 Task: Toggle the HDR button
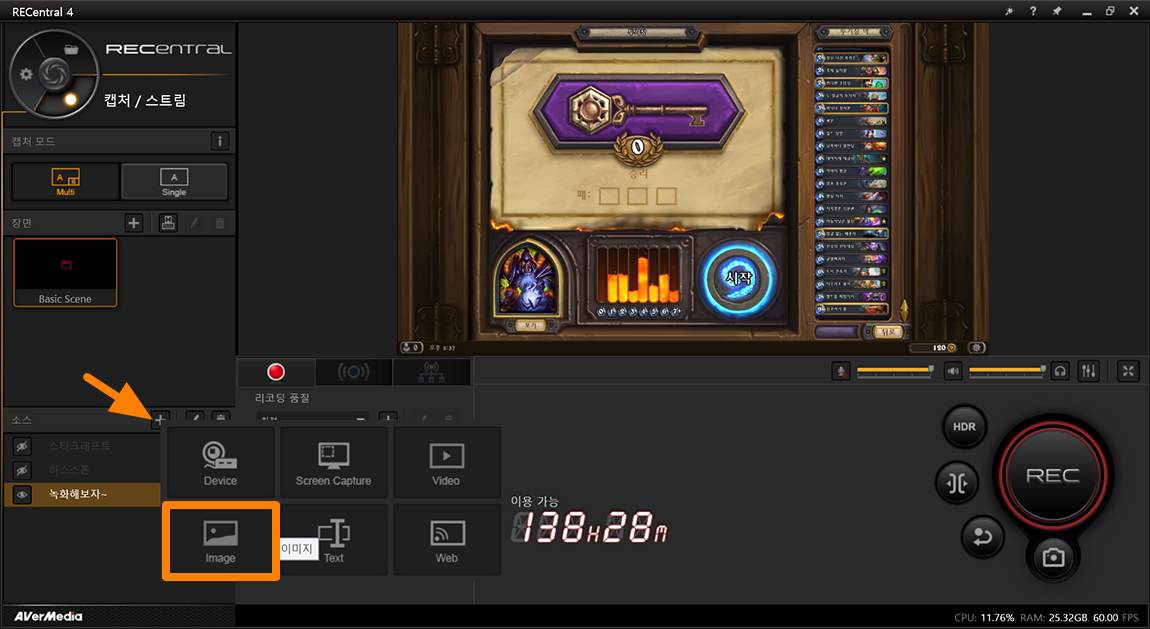click(x=964, y=427)
